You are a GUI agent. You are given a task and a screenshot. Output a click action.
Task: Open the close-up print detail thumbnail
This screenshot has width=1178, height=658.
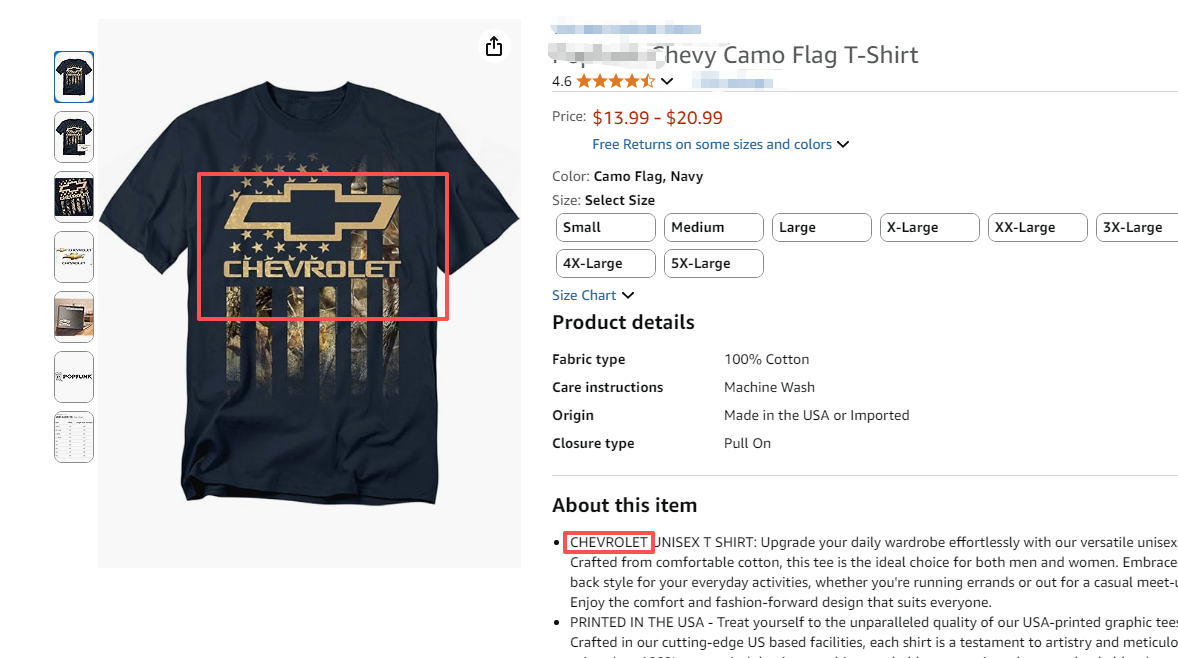(74, 197)
